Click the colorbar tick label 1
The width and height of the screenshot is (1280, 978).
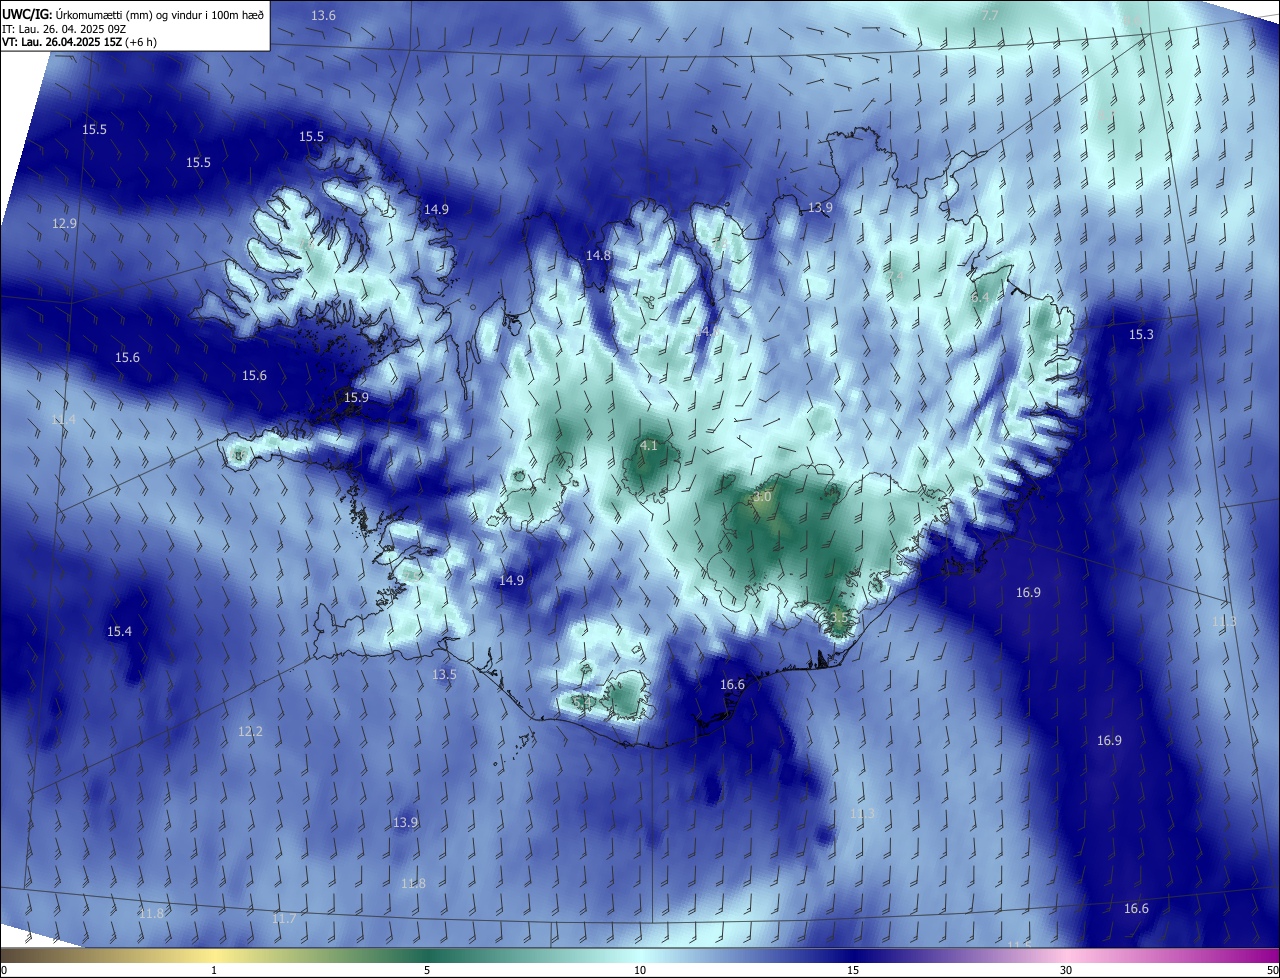pyautogui.click(x=215, y=971)
